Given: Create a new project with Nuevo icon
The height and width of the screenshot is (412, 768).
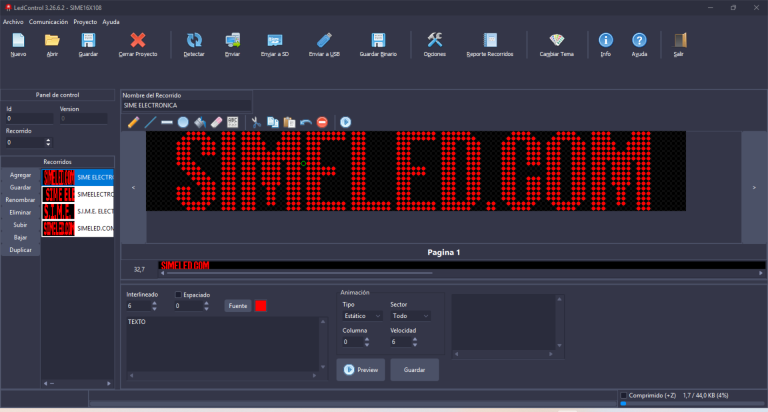Looking at the screenshot, I should pyautogui.click(x=18, y=40).
